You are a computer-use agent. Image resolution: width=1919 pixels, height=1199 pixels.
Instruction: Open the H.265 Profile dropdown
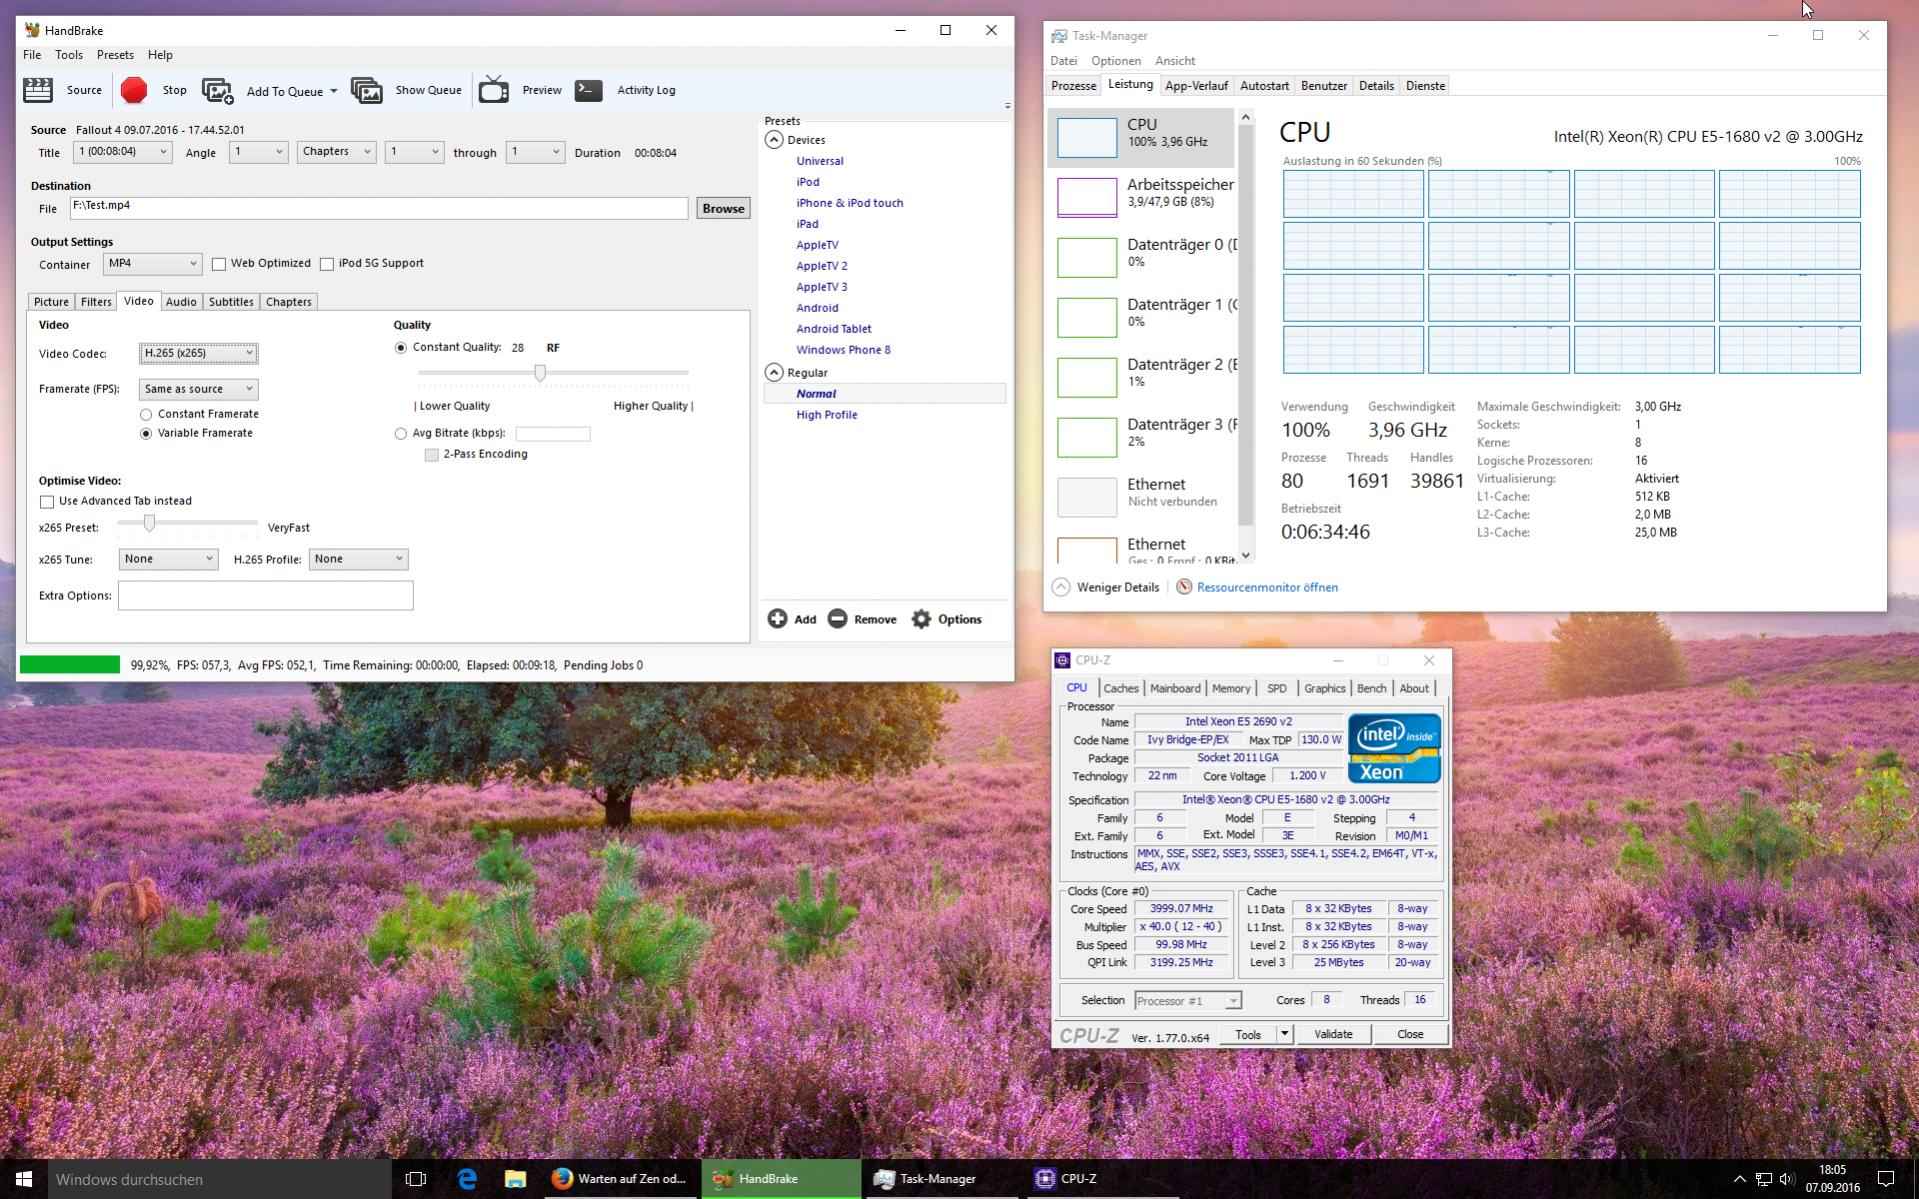358,559
